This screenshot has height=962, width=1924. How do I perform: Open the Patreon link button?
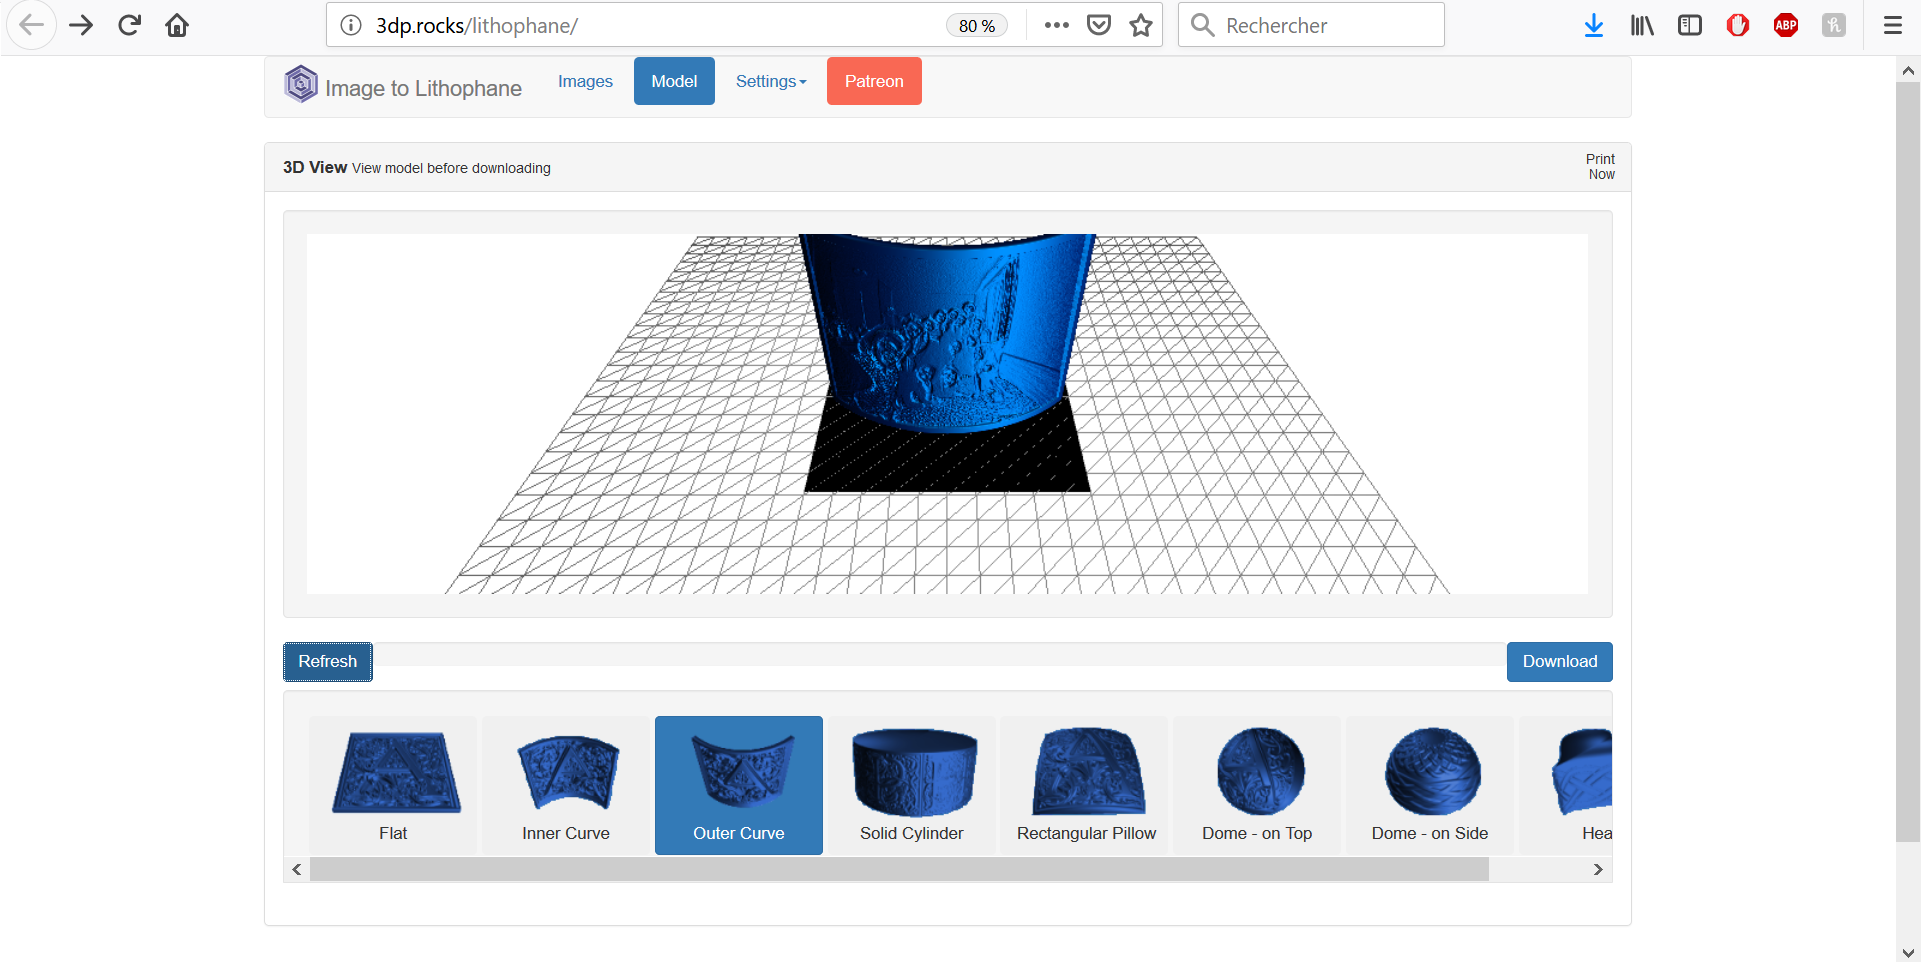(x=874, y=81)
